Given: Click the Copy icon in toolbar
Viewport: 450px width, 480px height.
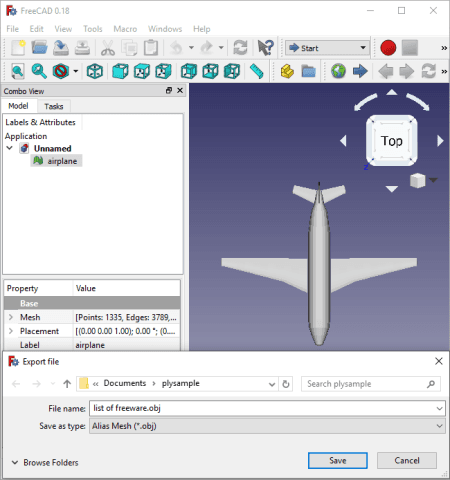Looking at the screenshot, I should pyautogui.click(x=129, y=48).
